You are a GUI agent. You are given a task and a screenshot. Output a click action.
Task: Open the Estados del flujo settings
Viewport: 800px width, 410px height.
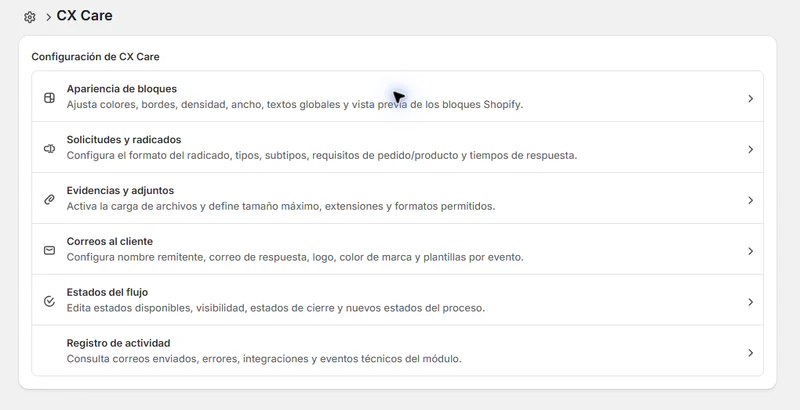(x=397, y=300)
